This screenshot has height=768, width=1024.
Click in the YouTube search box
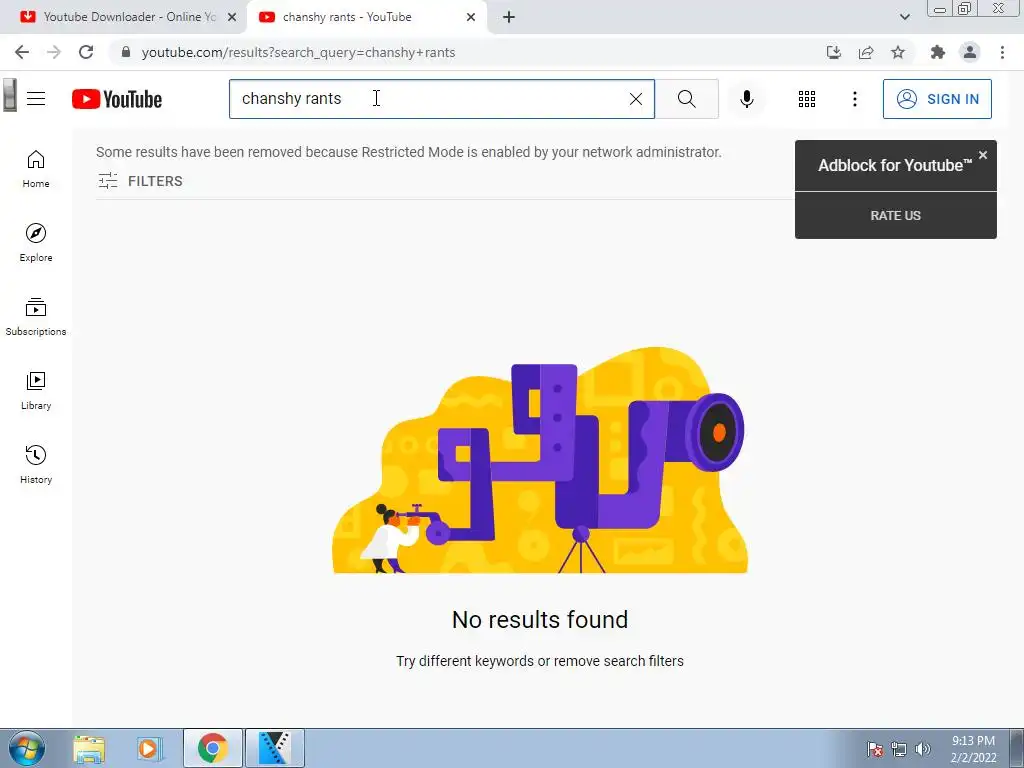441,99
